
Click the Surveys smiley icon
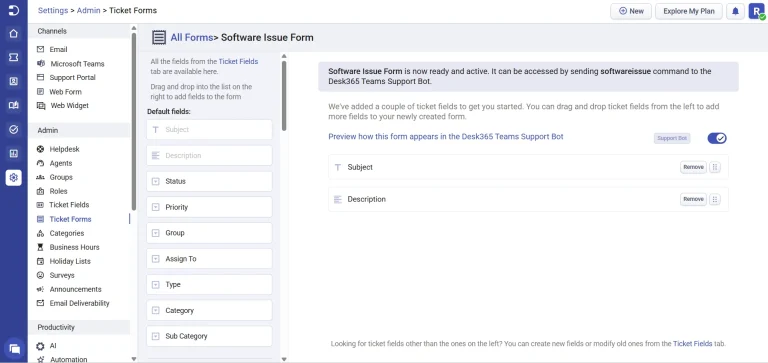click(40, 275)
